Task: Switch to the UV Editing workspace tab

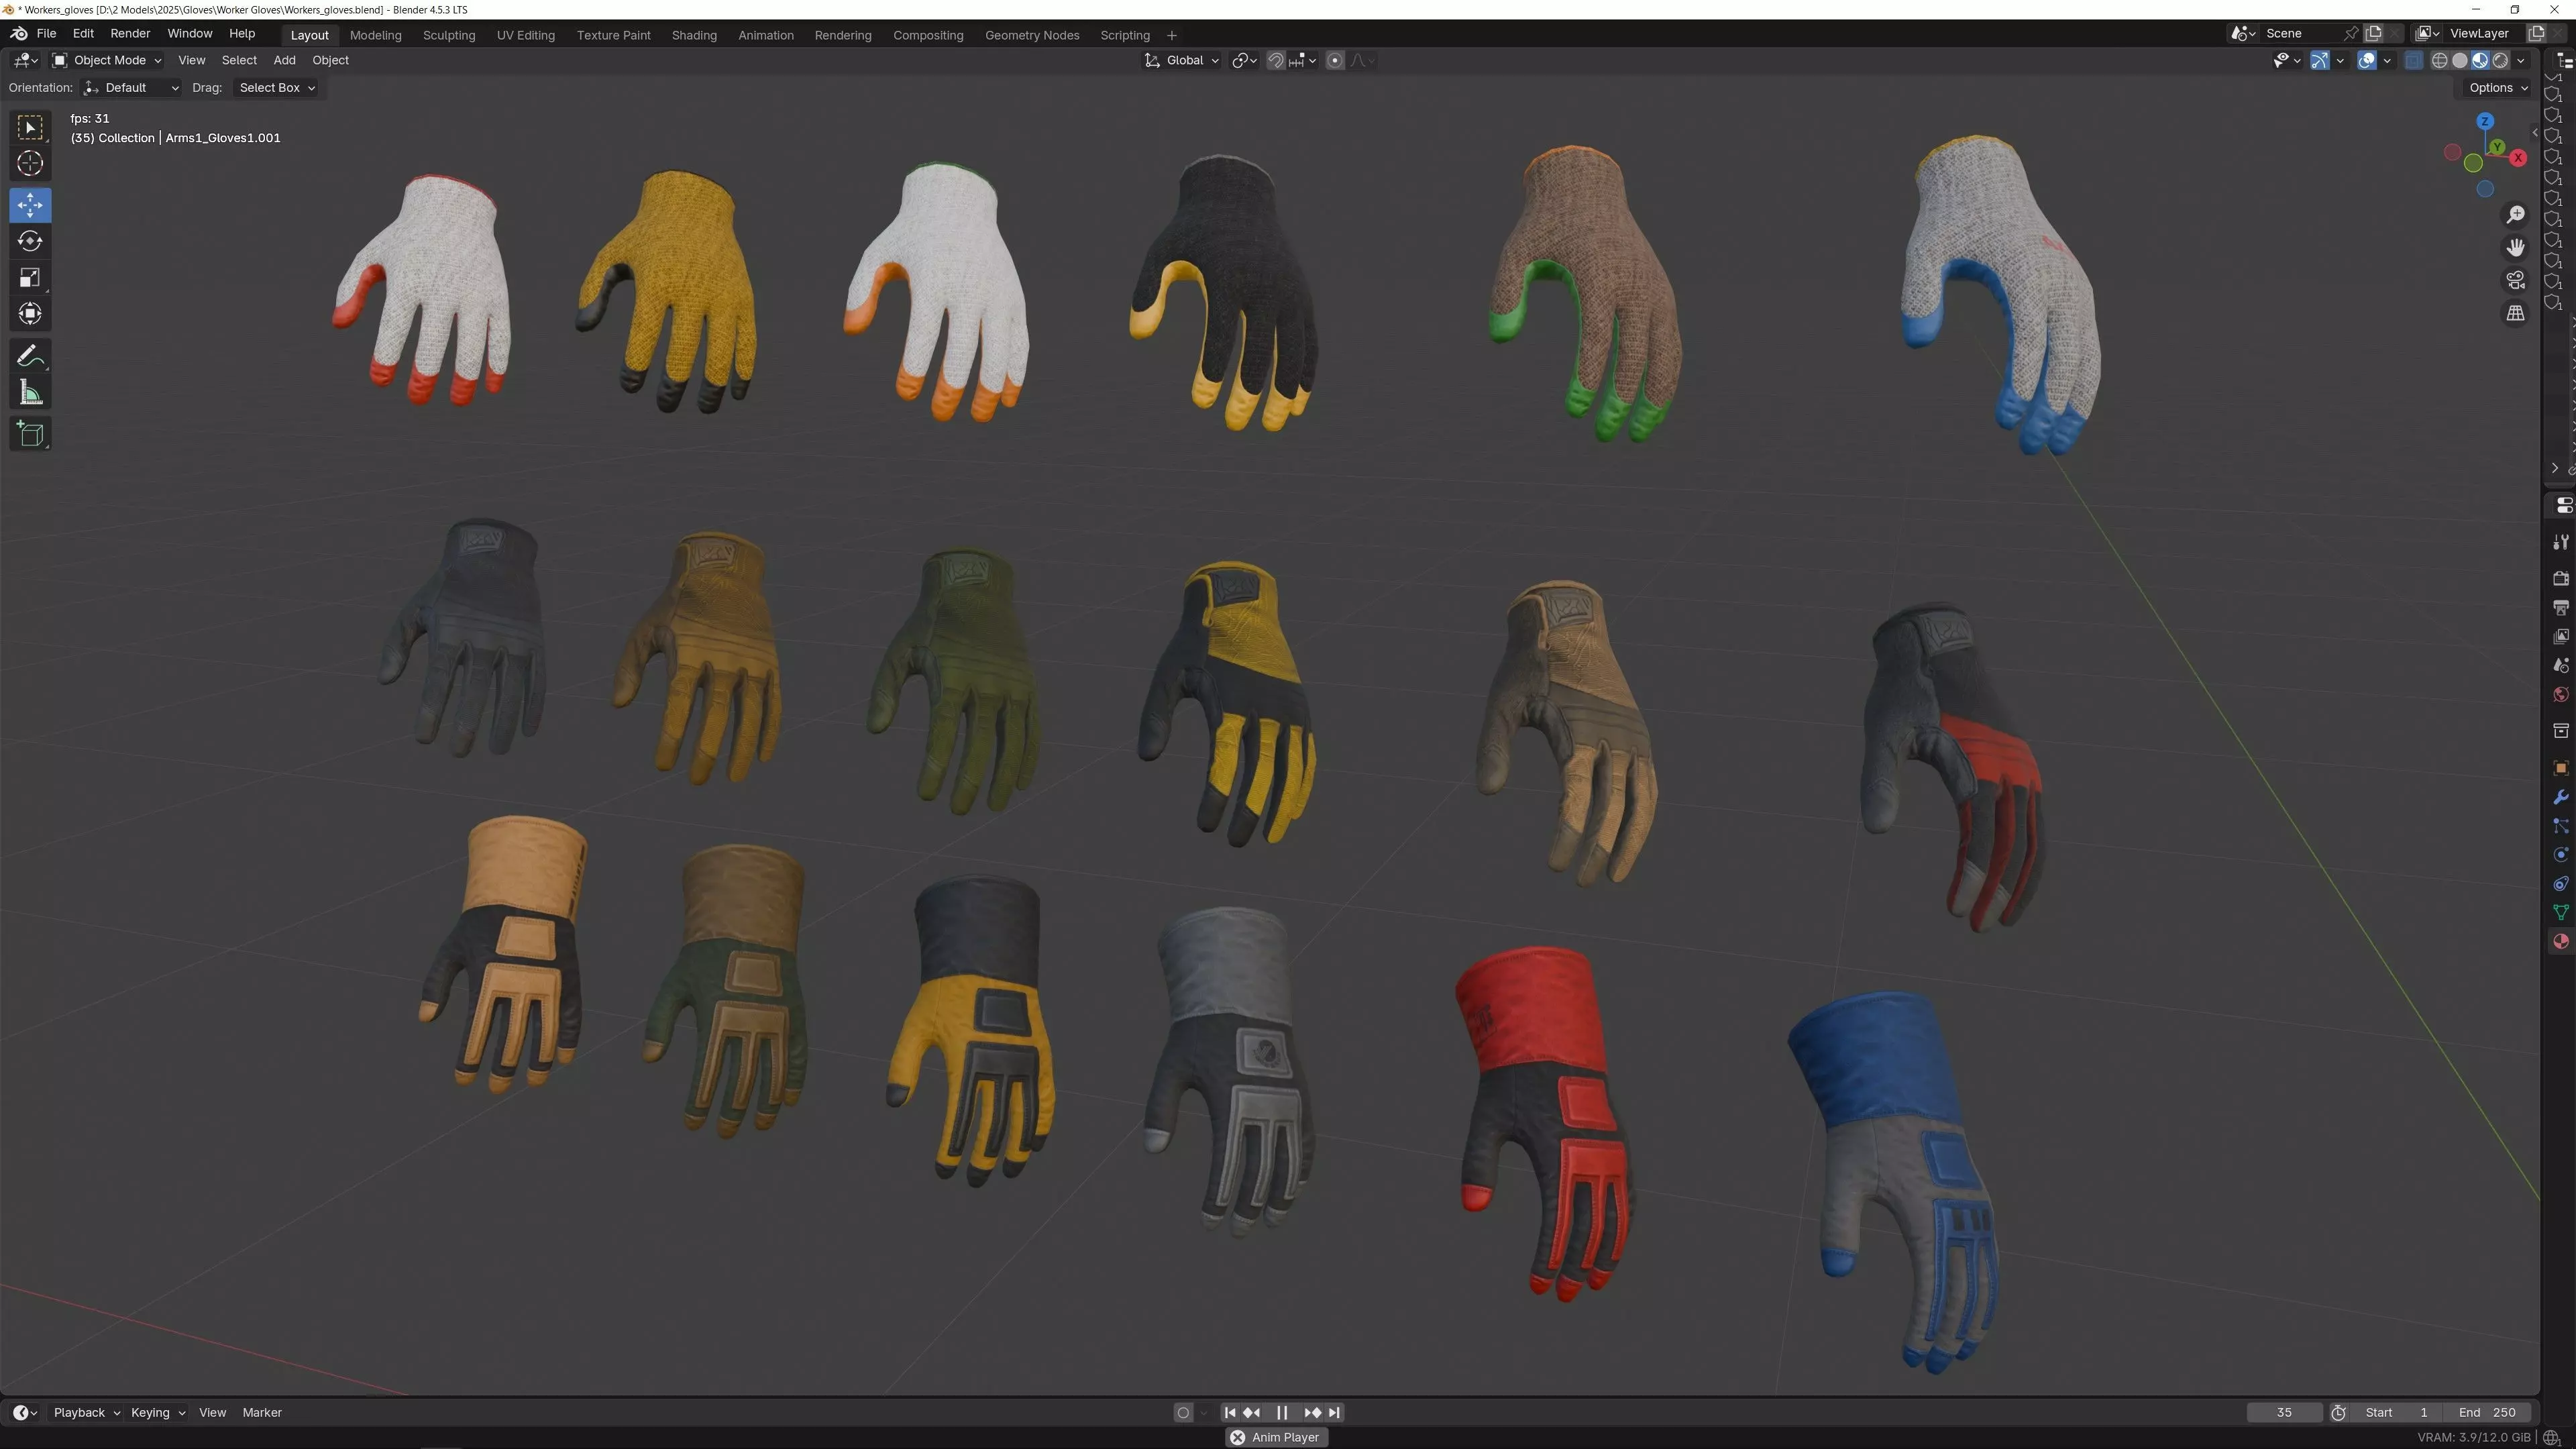Action: (526, 35)
